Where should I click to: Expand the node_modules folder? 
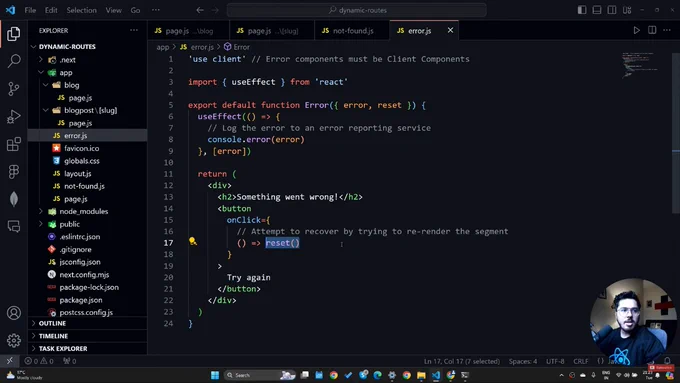coord(41,211)
